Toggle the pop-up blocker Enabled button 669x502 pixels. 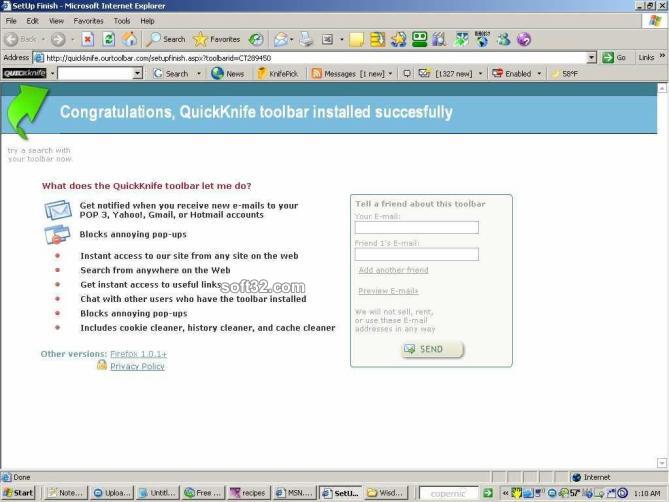512,73
